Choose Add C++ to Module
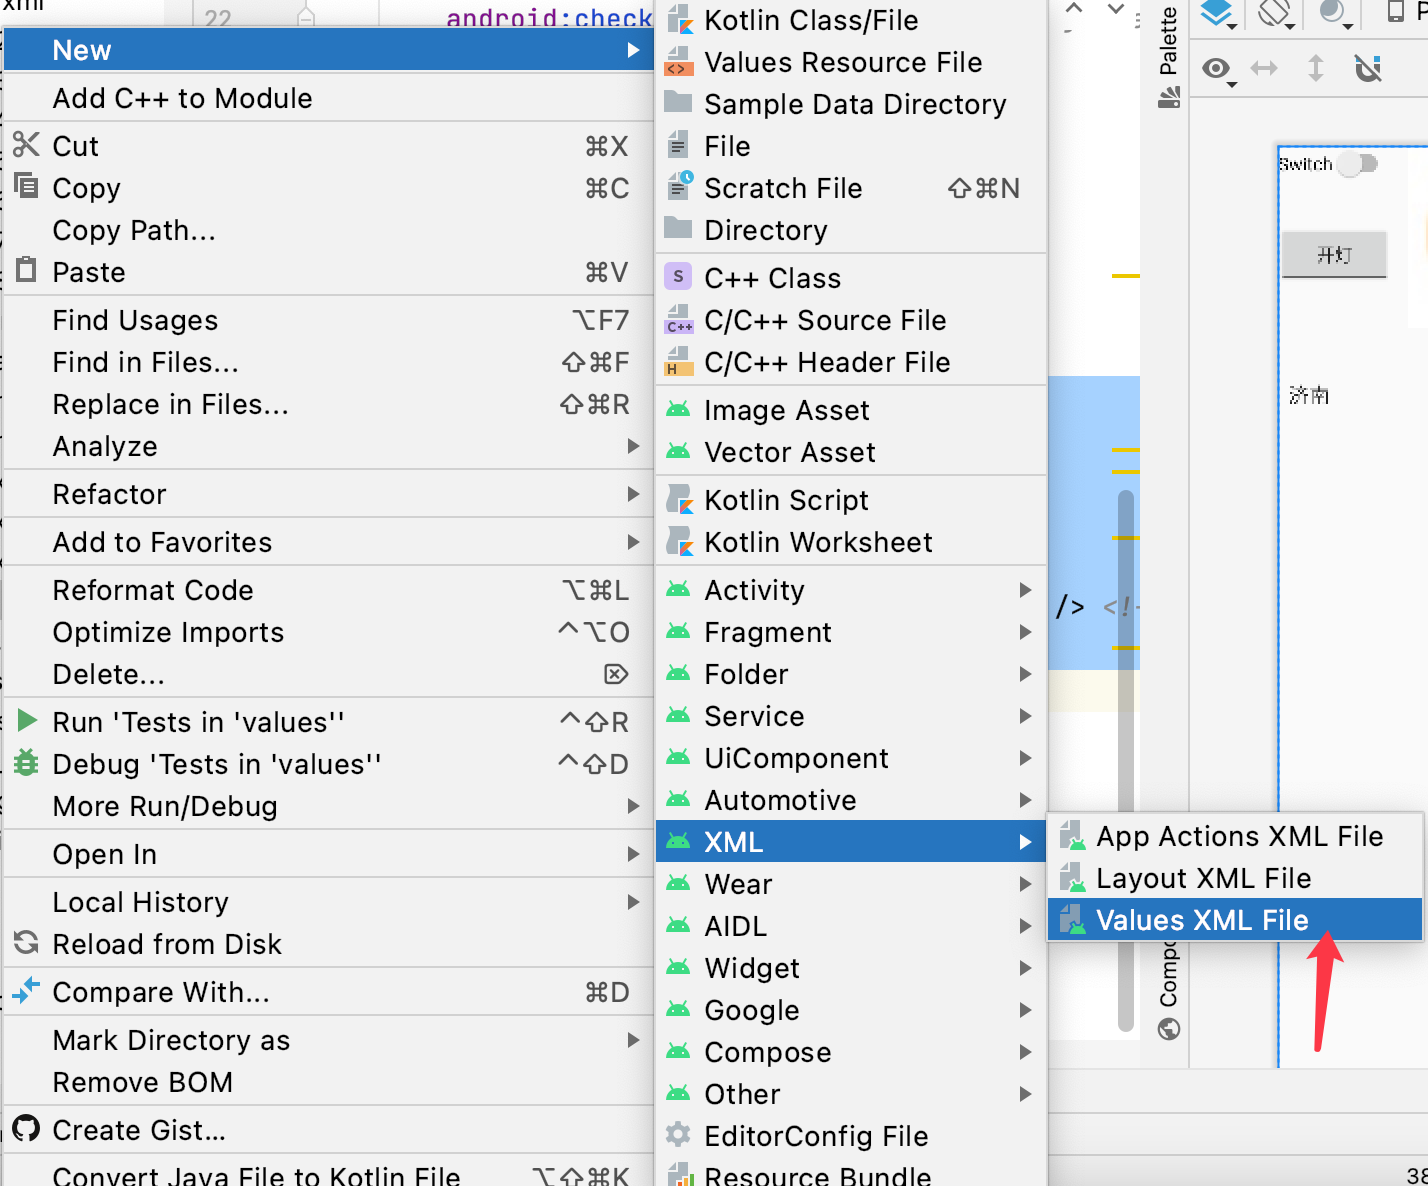The width and height of the screenshot is (1428, 1186). pos(328,98)
